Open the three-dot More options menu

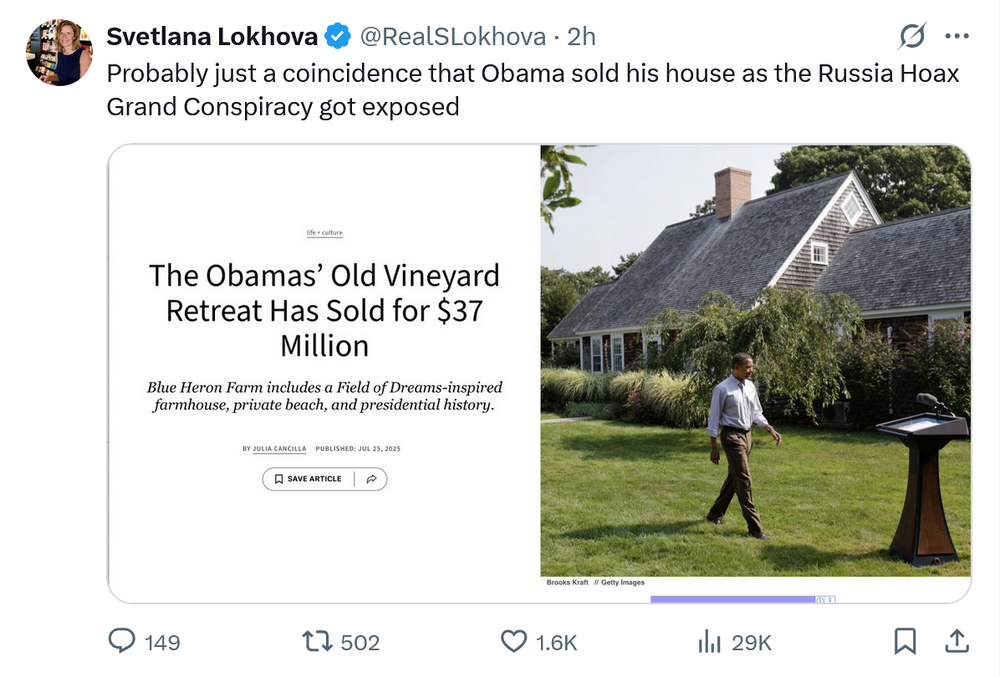[957, 37]
